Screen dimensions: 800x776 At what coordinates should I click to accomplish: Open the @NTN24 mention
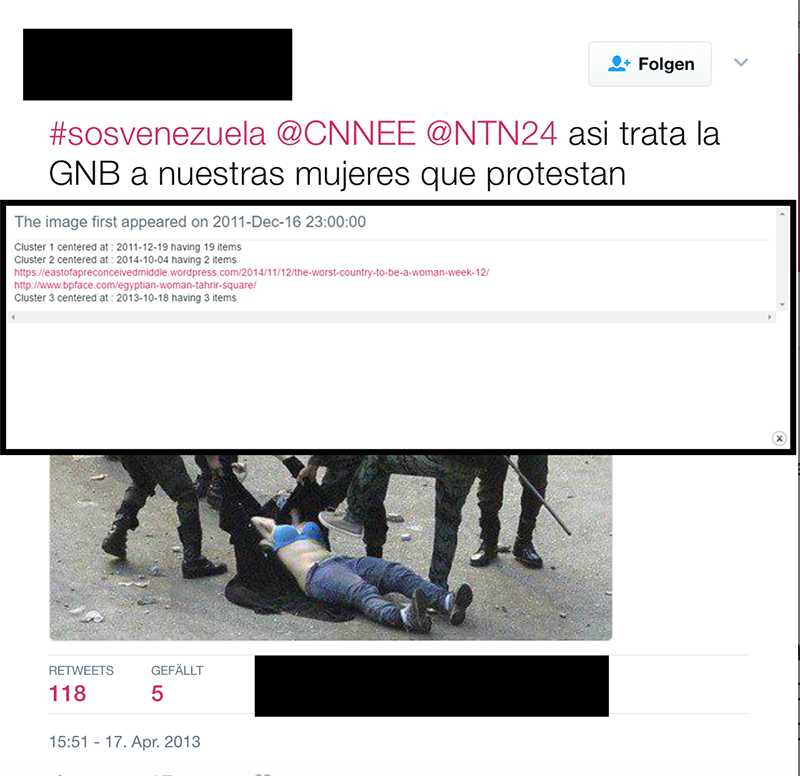point(491,134)
